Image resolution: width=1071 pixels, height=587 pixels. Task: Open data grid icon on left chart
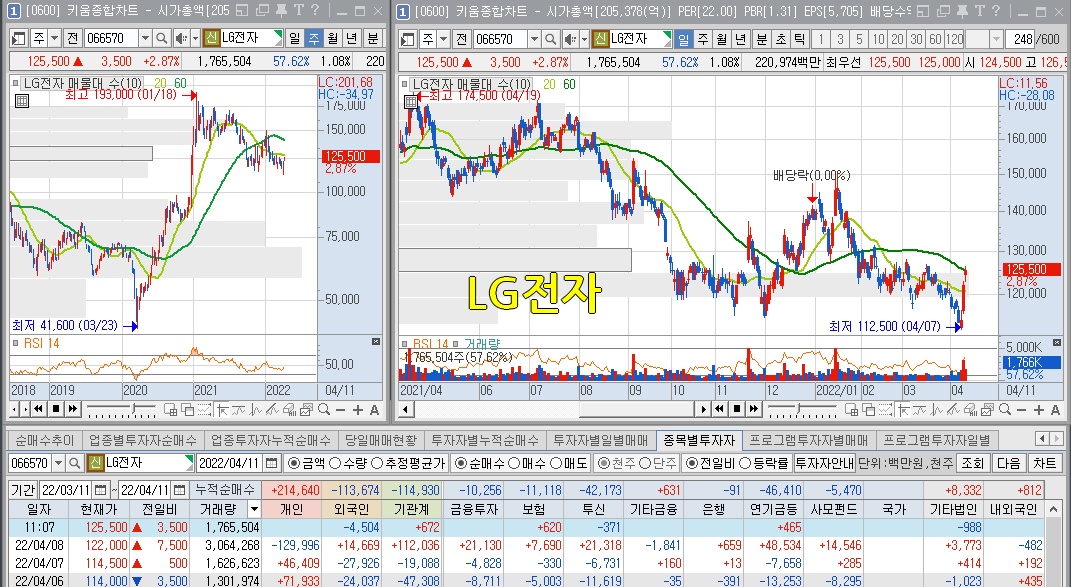(x=21, y=101)
